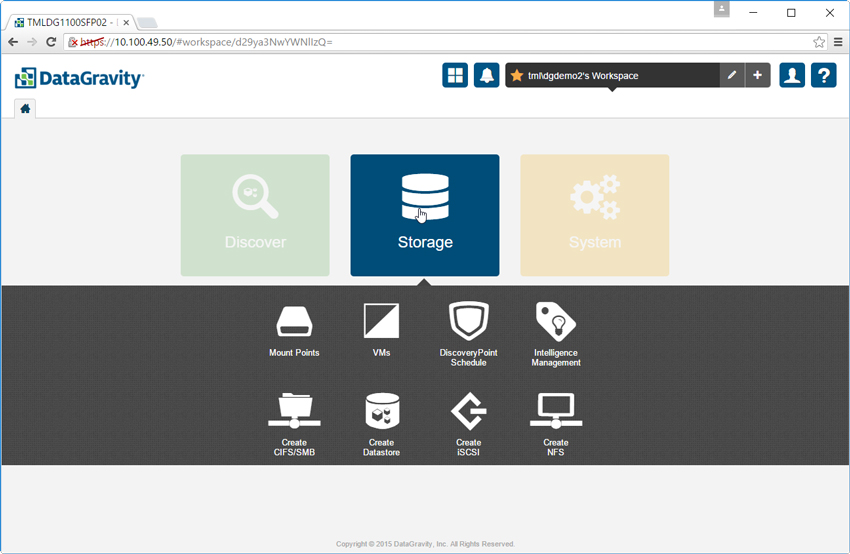This screenshot has height=554, width=850.
Task: Bookmark this page with the star
Action: point(819,42)
